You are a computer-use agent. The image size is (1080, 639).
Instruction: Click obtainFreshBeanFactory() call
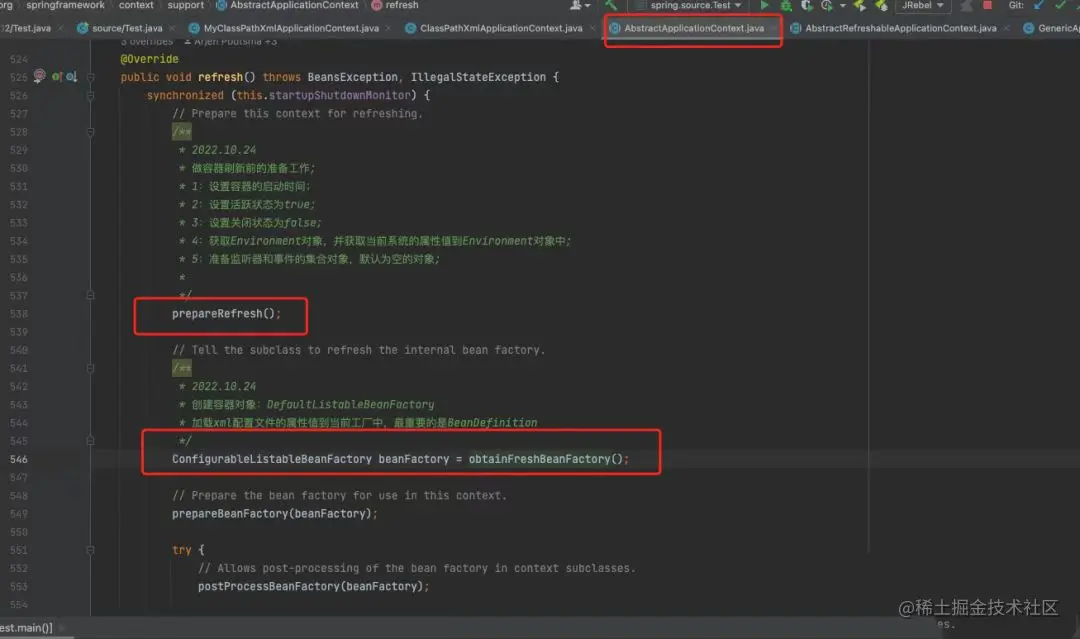pyautogui.click(x=548, y=459)
